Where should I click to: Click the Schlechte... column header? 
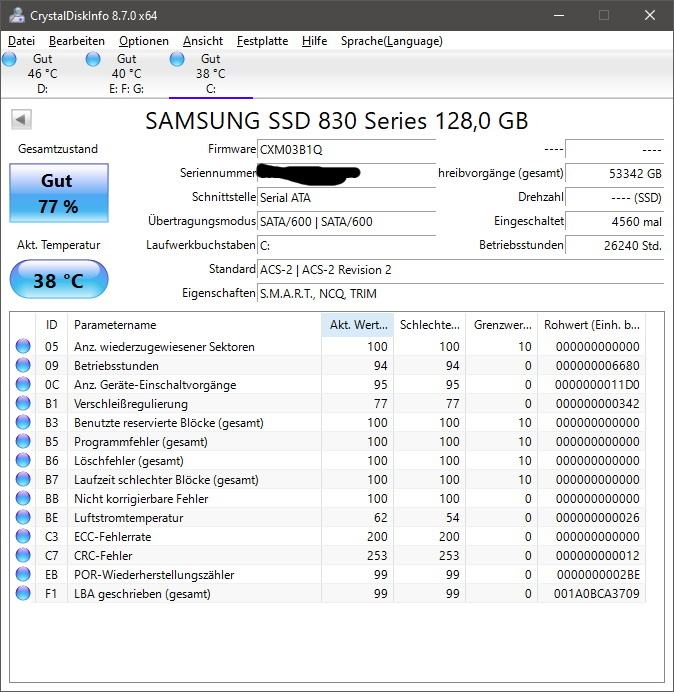(x=429, y=325)
